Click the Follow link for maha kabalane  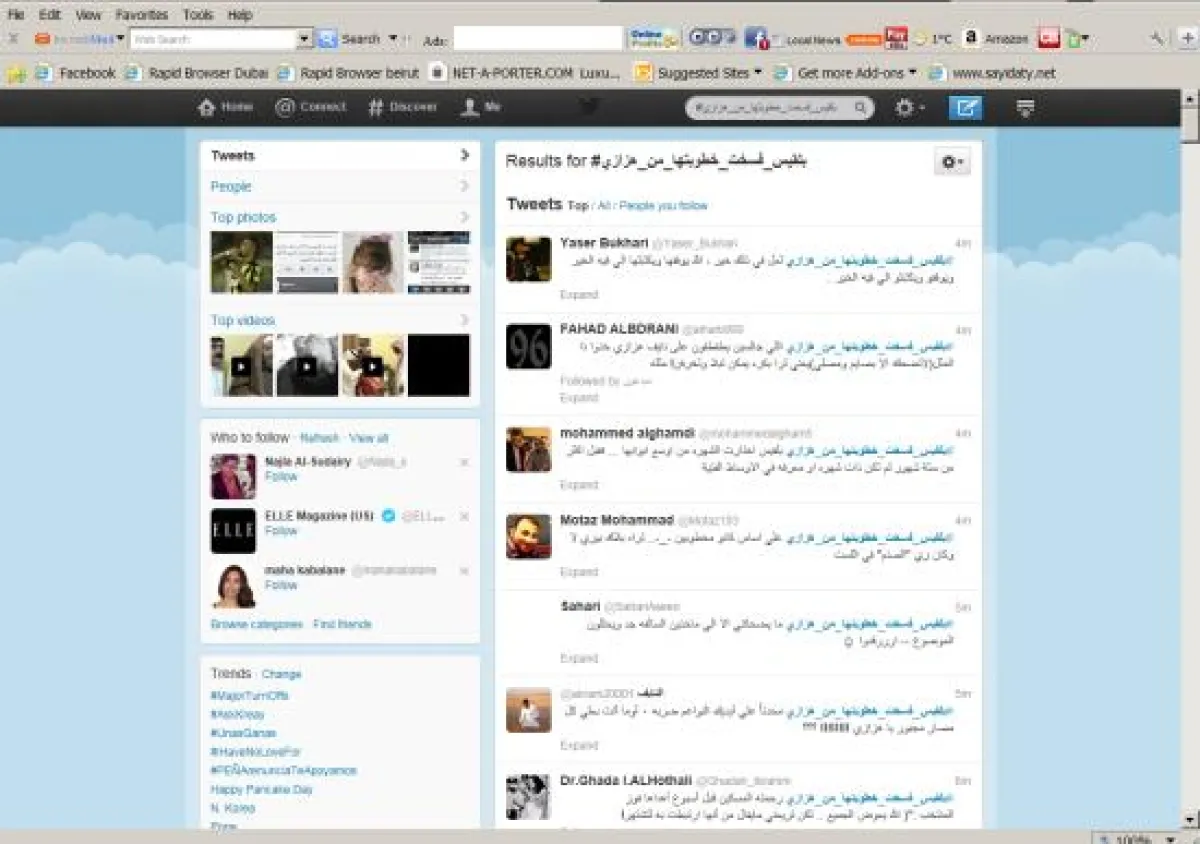coord(281,585)
